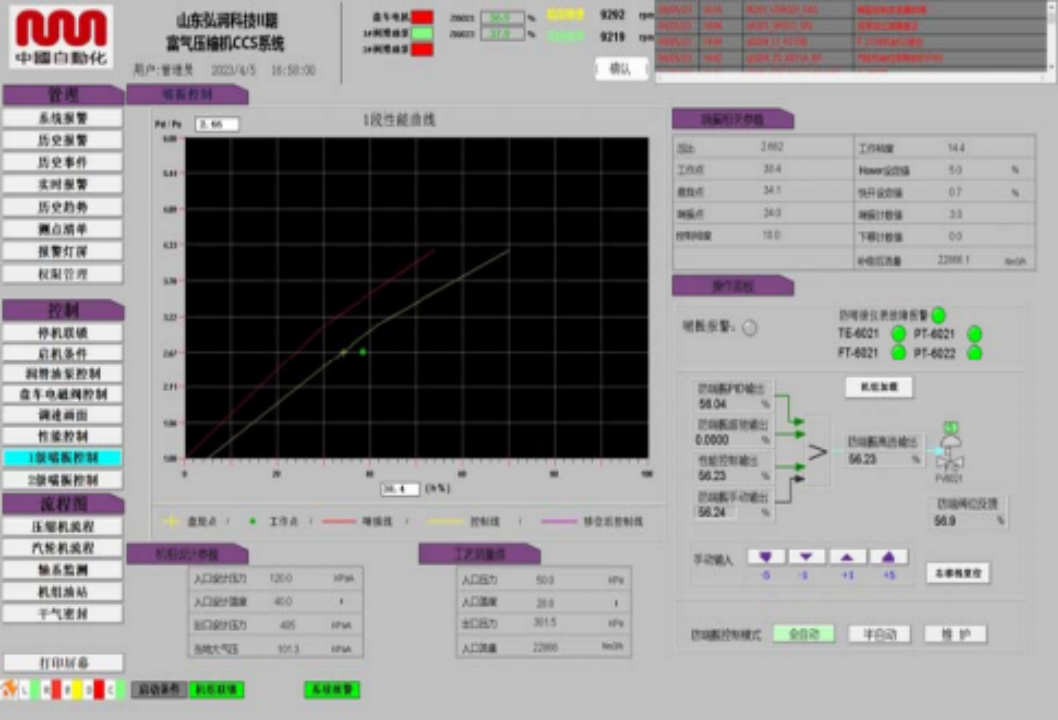Click the PT-6022 green status indicator
1058x720 pixels.
[x=974, y=353]
